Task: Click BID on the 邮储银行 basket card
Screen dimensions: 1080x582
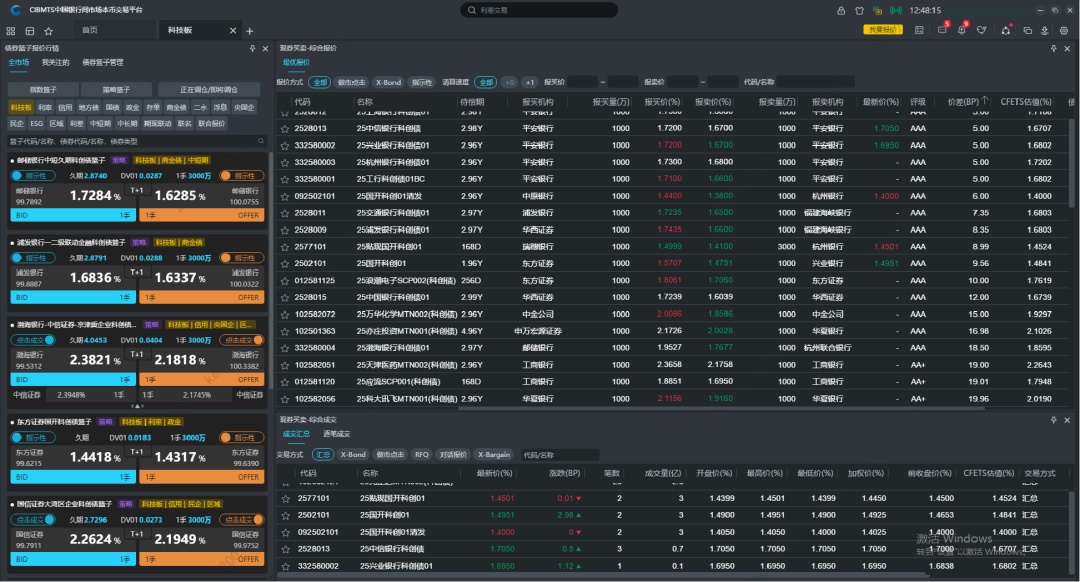Action: tap(73, 216)
